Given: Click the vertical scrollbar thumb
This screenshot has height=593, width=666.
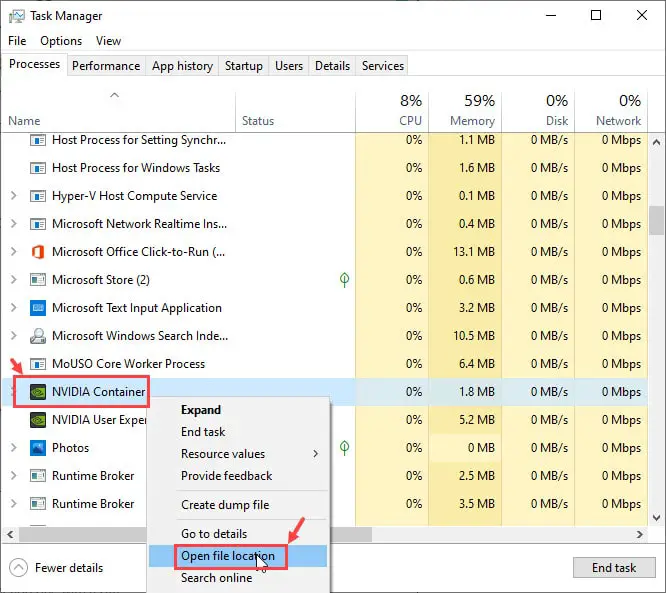Looking at the screenshot, I should click(656, 220).
